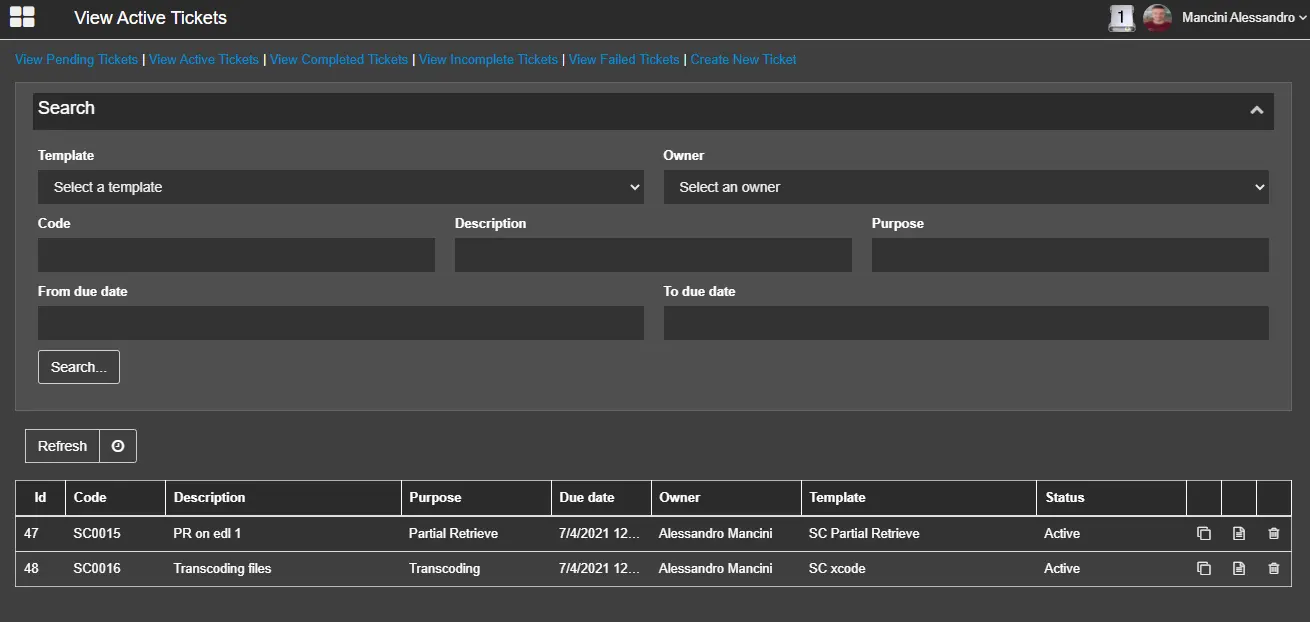1310x622 pixels.
Task: Open the Select a template dropdown
Action: click(x=340, y=187)
